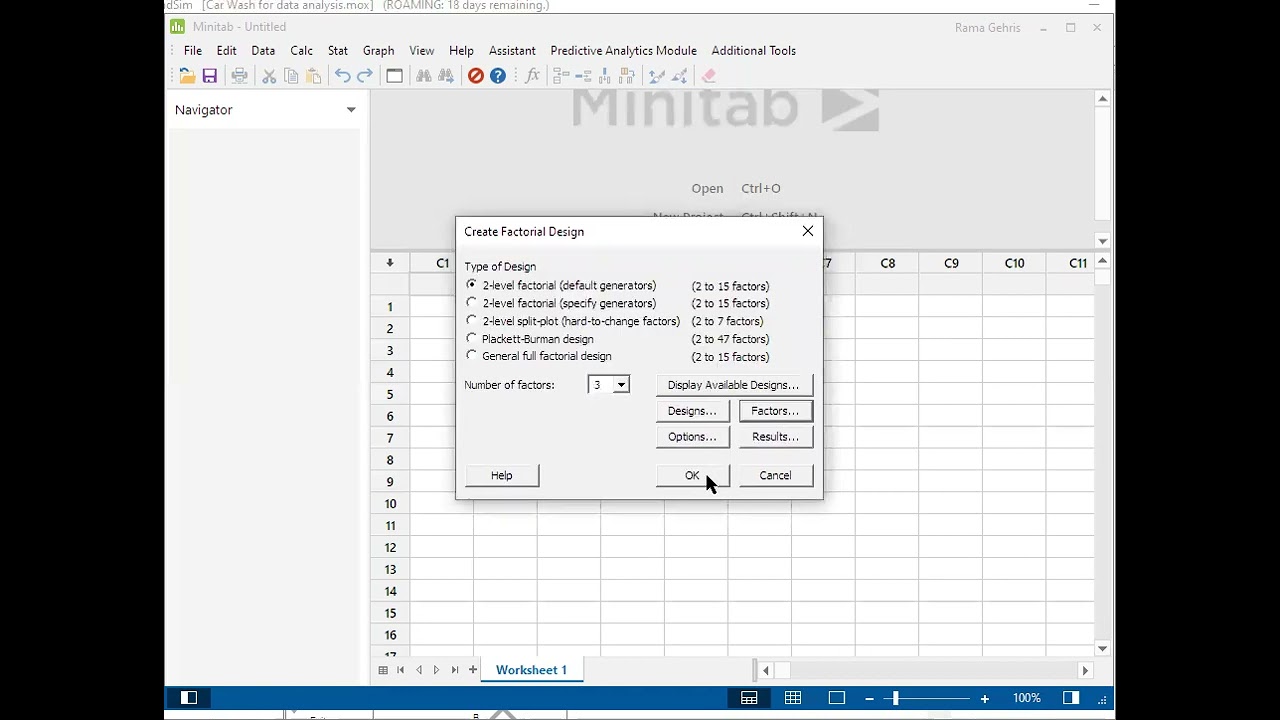Click the C10 column header

[1014, 263]
